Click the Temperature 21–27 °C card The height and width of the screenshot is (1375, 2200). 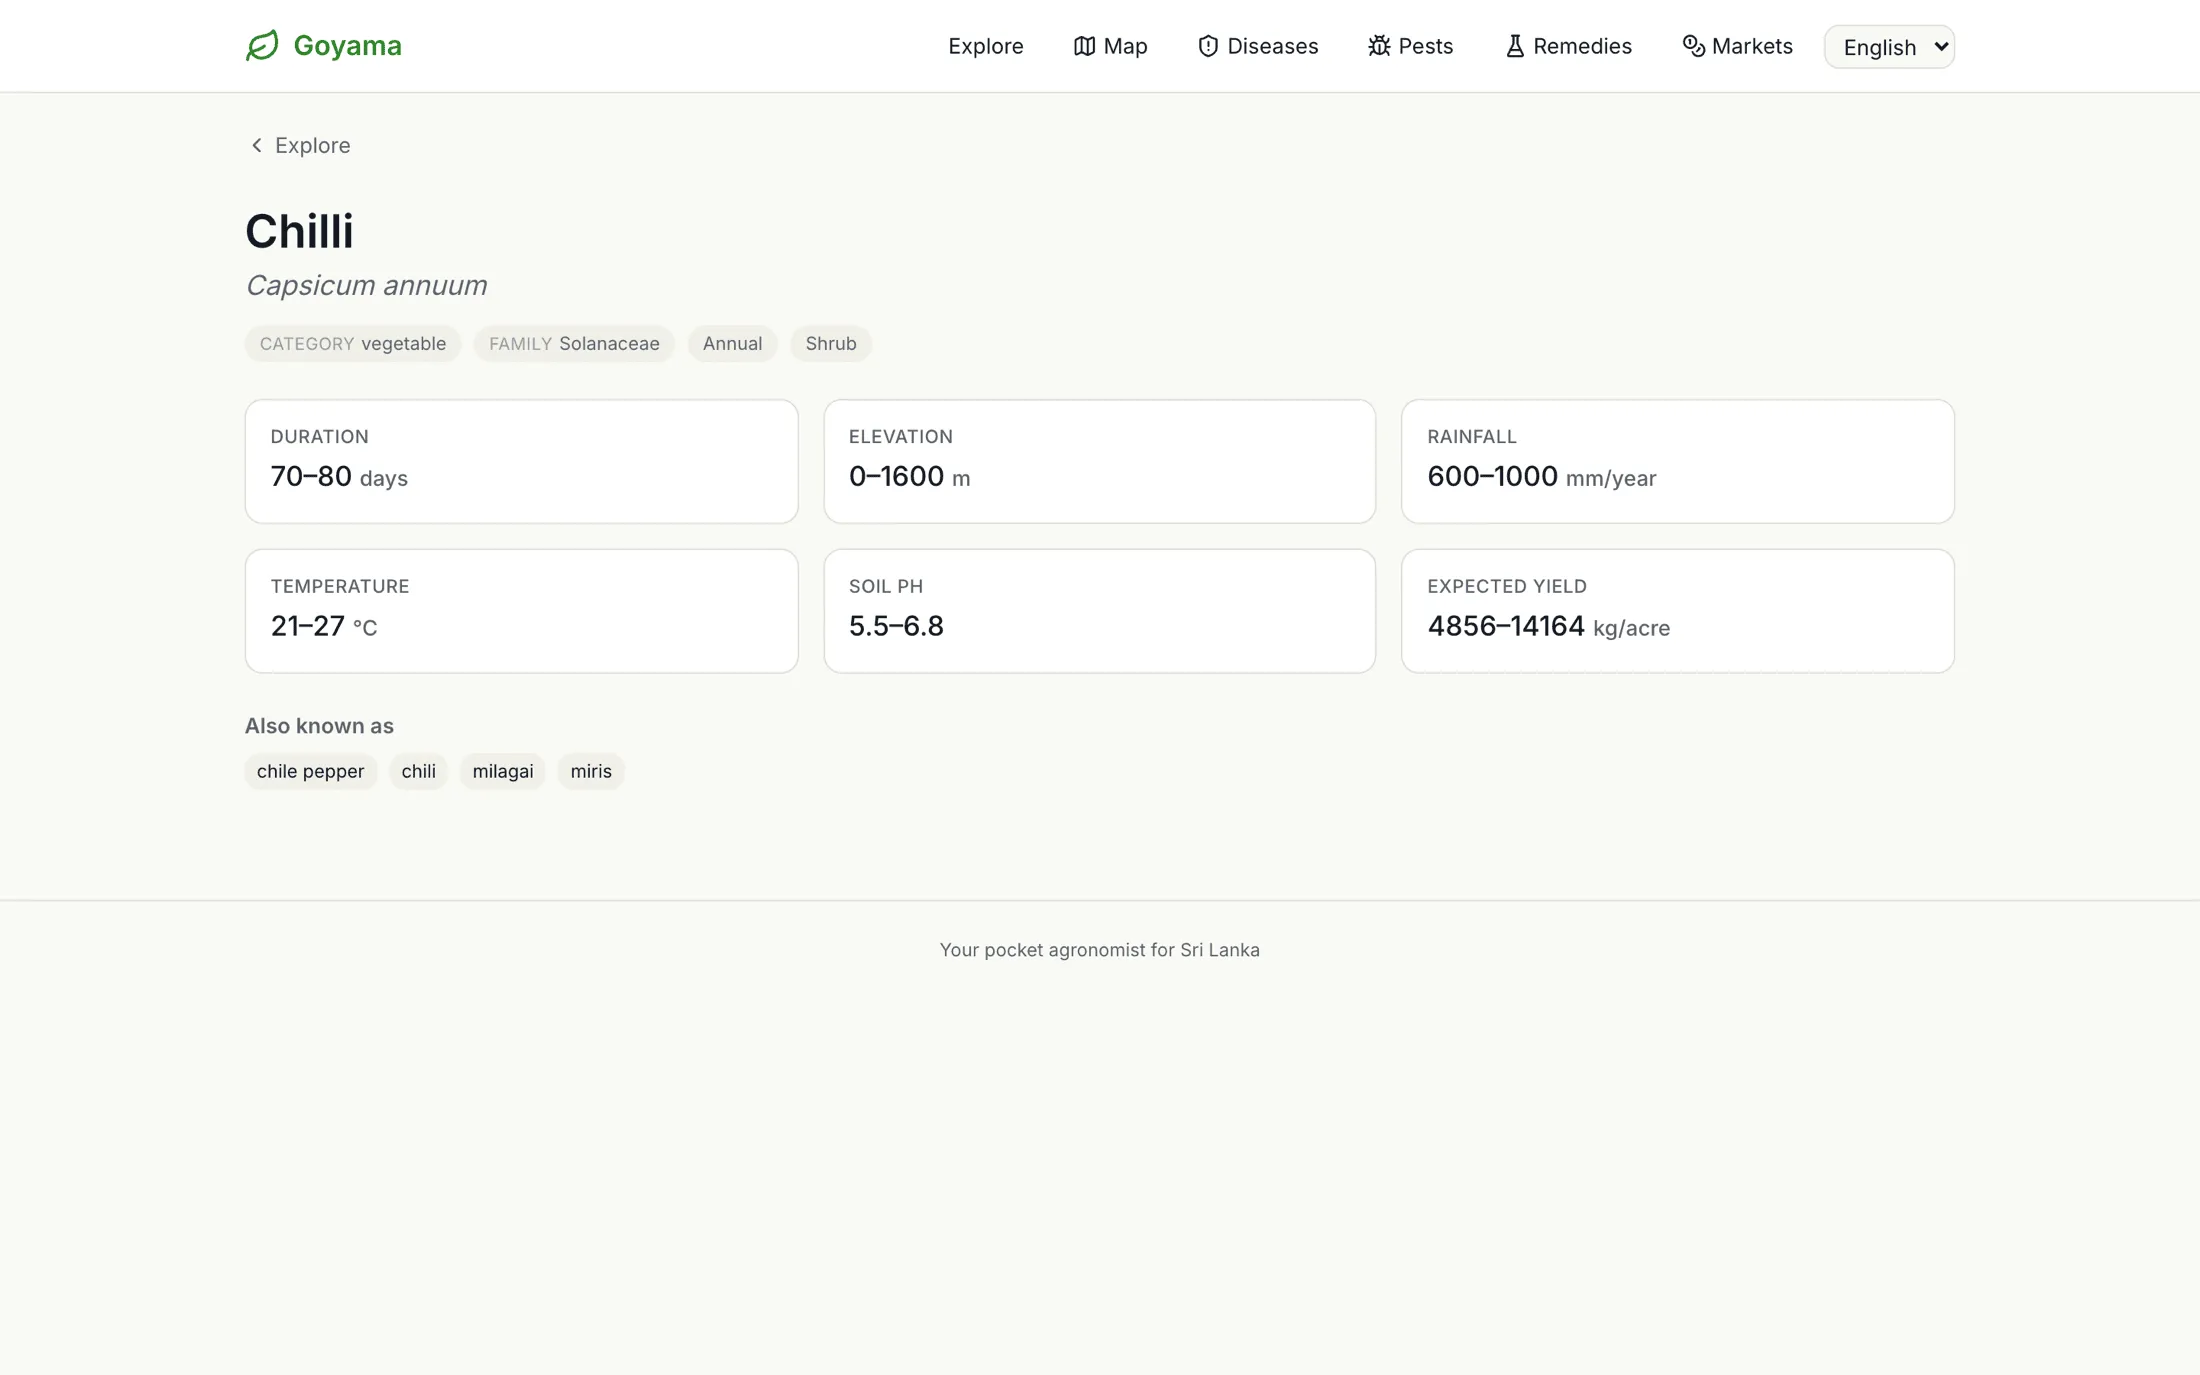coord(521,611)
